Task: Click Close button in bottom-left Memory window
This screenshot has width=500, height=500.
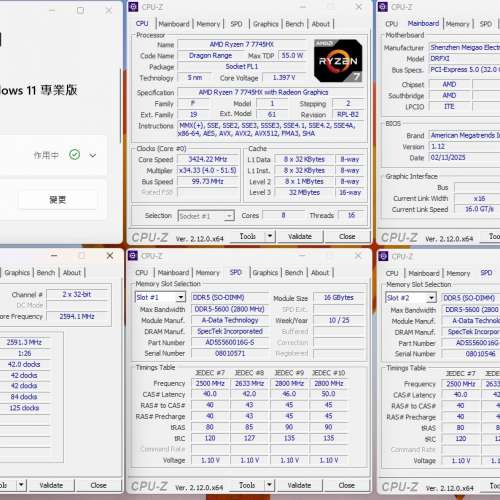Action: pyautogui.click(x=98, y=485)
